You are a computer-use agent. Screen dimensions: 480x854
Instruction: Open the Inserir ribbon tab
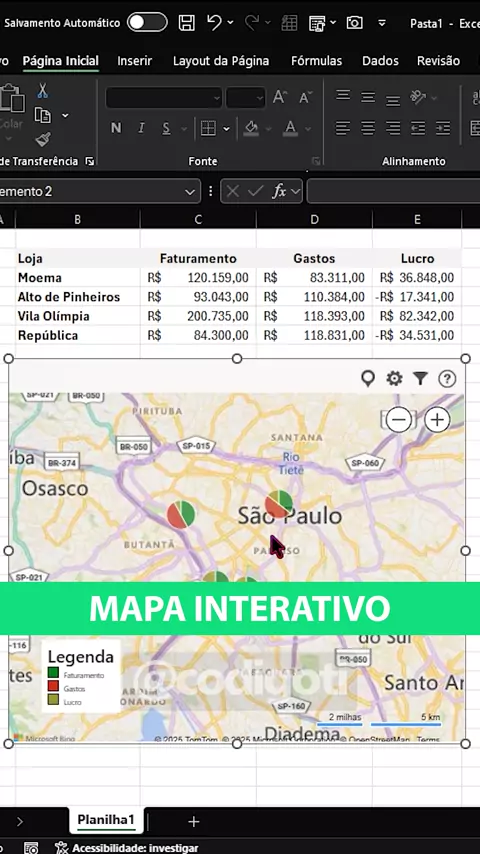135,61
